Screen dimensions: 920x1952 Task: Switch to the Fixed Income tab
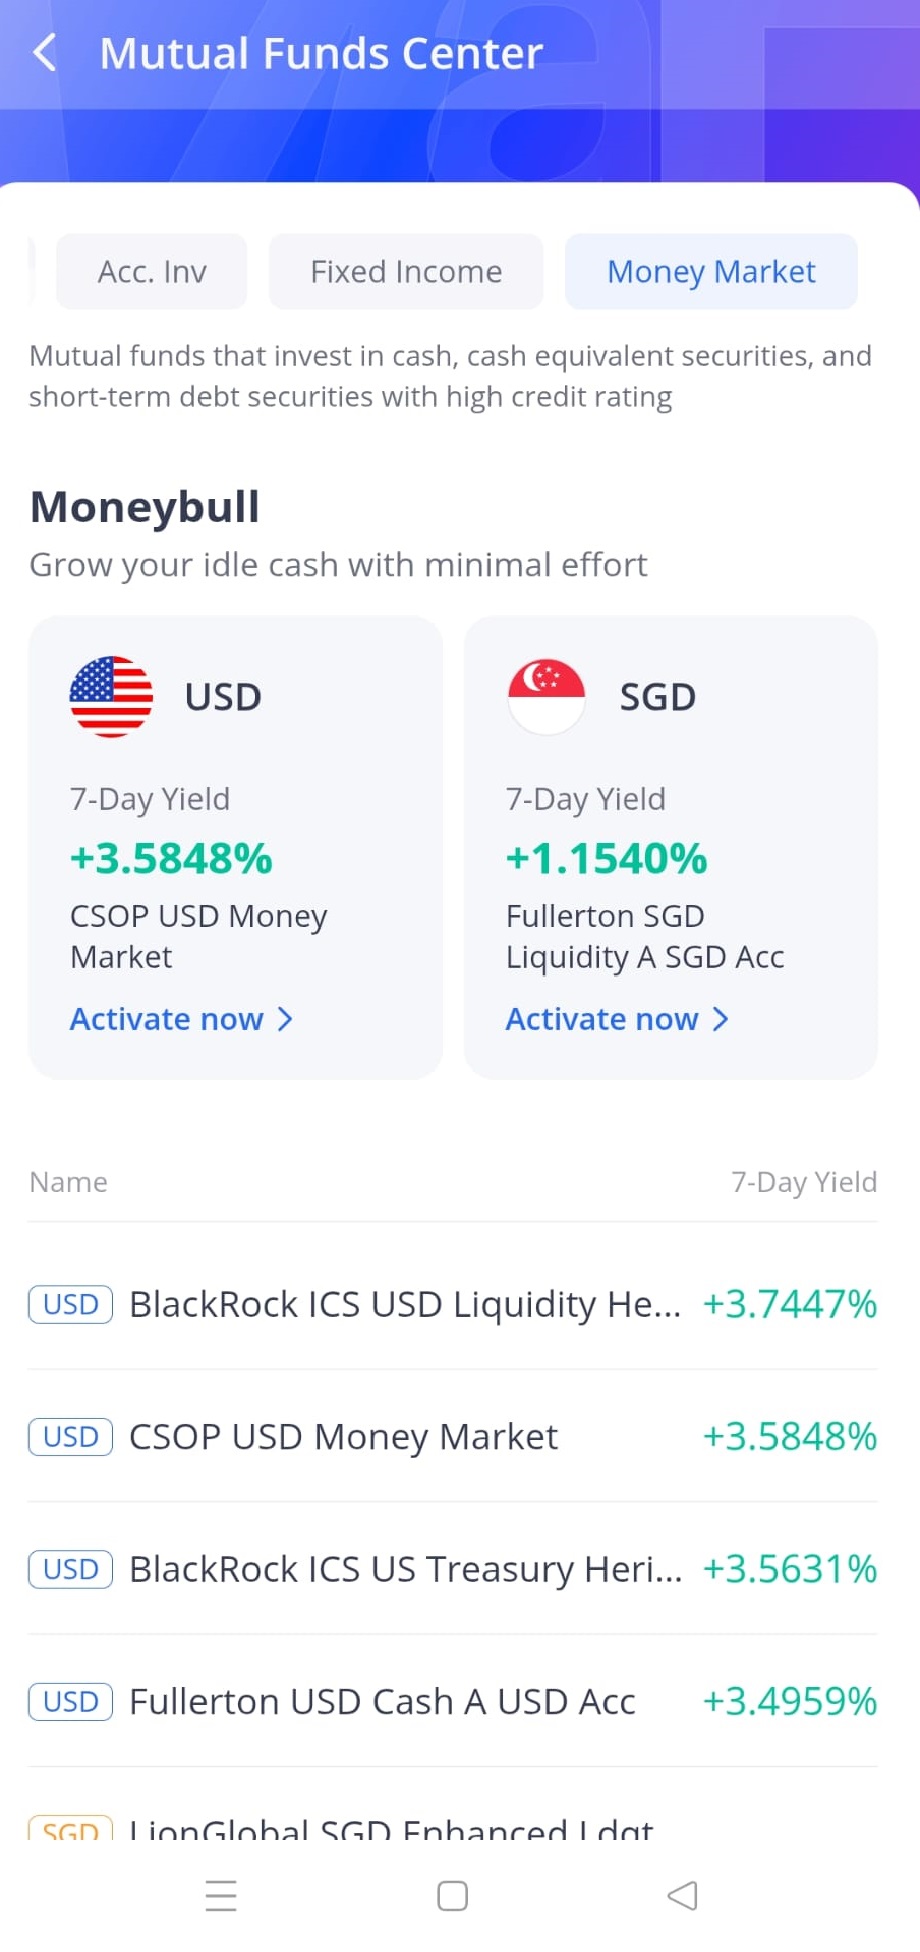pos(406,271)
